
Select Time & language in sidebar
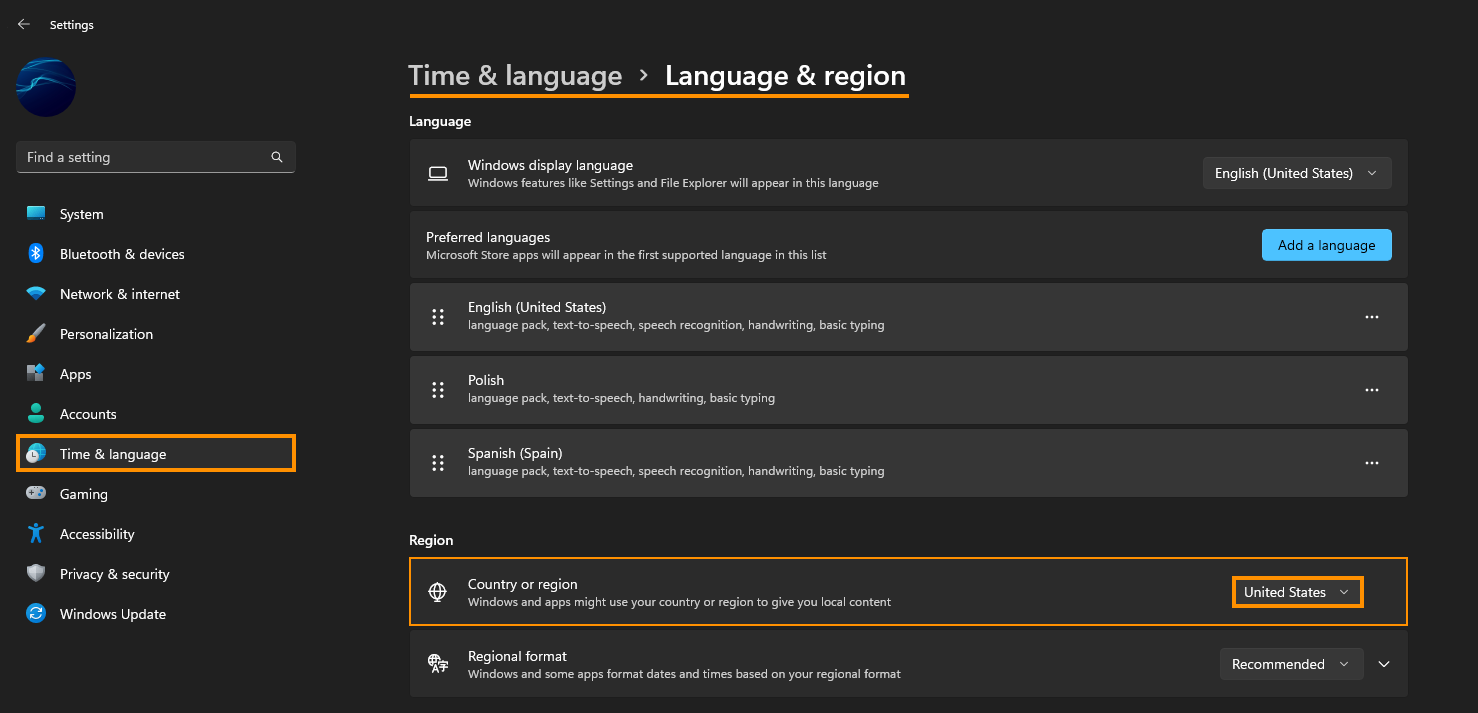(156, 454)
